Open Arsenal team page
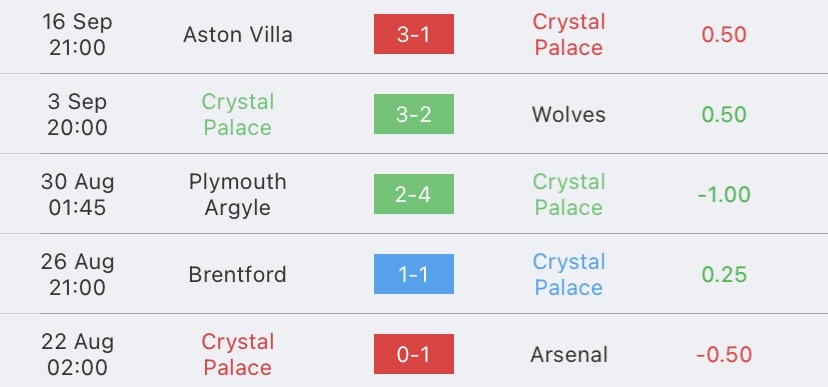Viewport: 828px width, 387px height. point(569,355)
